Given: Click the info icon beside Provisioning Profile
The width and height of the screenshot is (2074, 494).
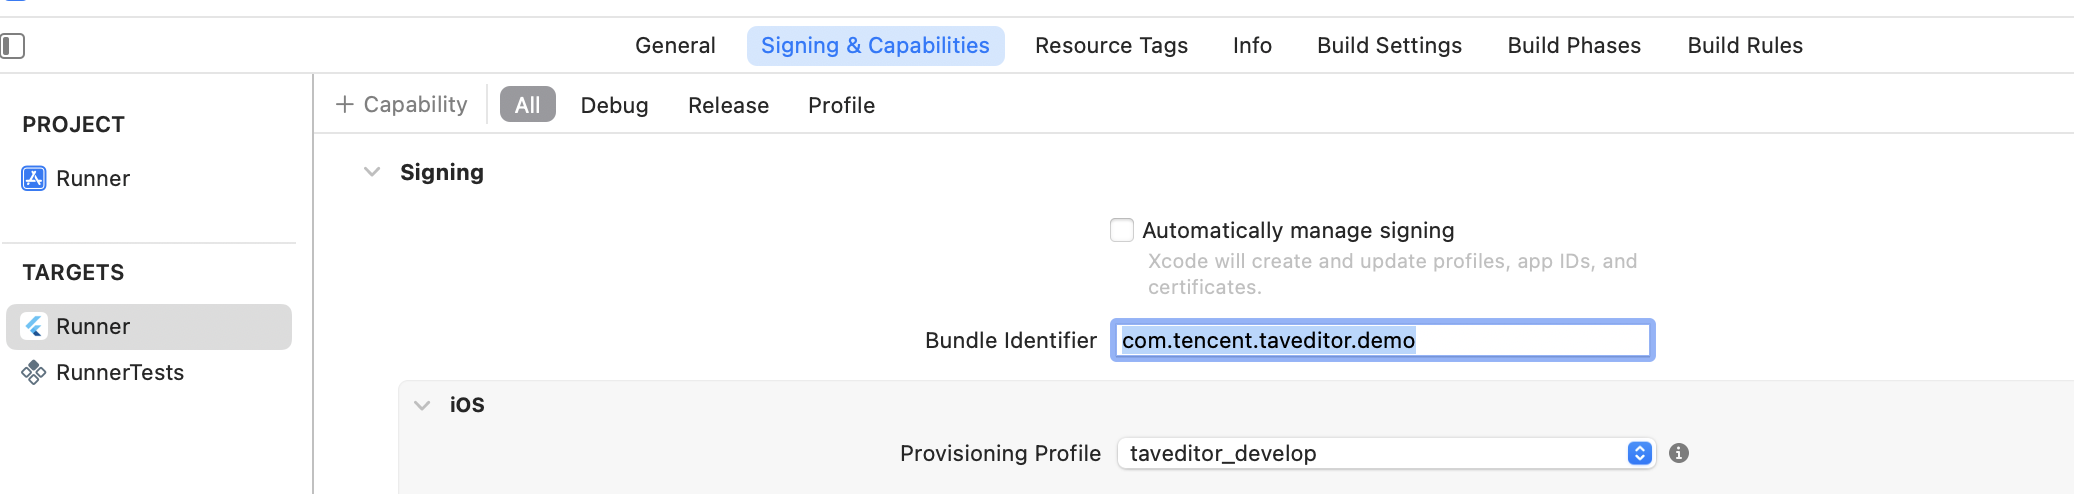Looking at the screenshot, I should coord(1679,453).
